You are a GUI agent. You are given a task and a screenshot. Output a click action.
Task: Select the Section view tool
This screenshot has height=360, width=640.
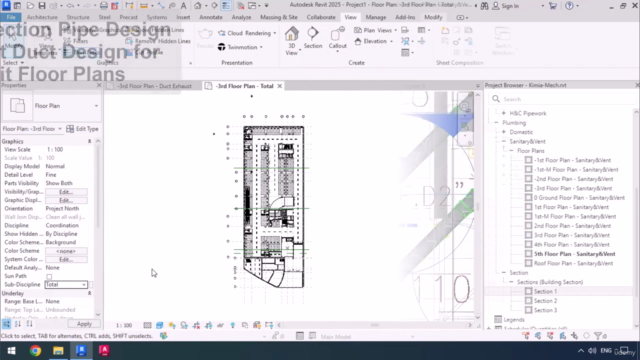tap(313, 38)
